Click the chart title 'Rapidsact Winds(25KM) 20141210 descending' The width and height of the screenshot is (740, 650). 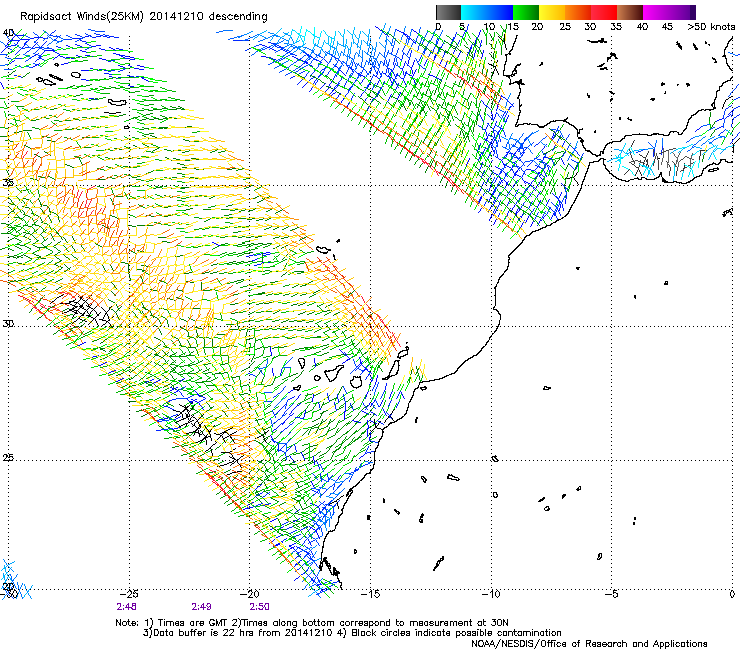point(143,17)
